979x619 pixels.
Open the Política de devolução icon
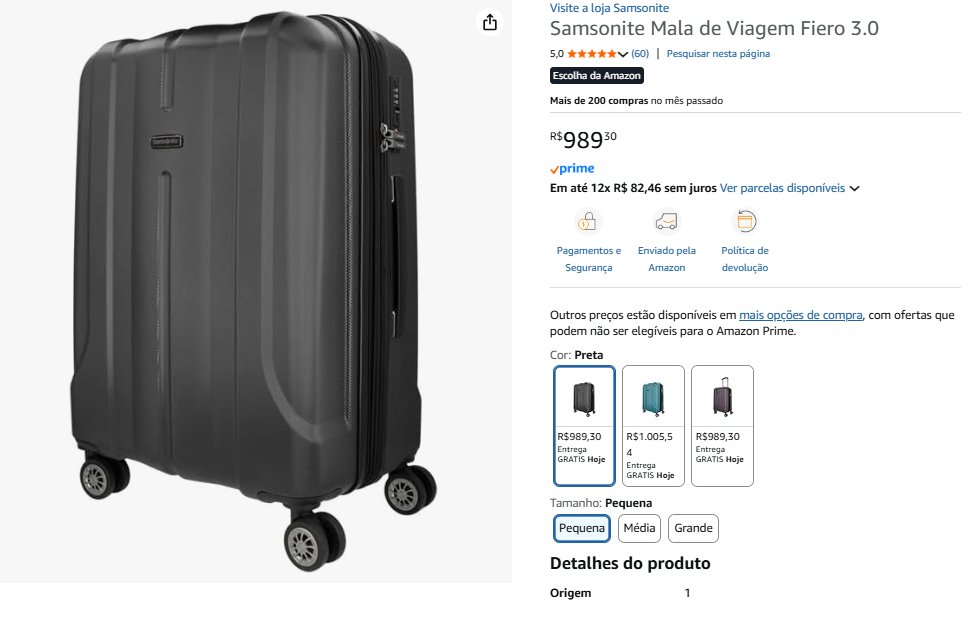745,221
